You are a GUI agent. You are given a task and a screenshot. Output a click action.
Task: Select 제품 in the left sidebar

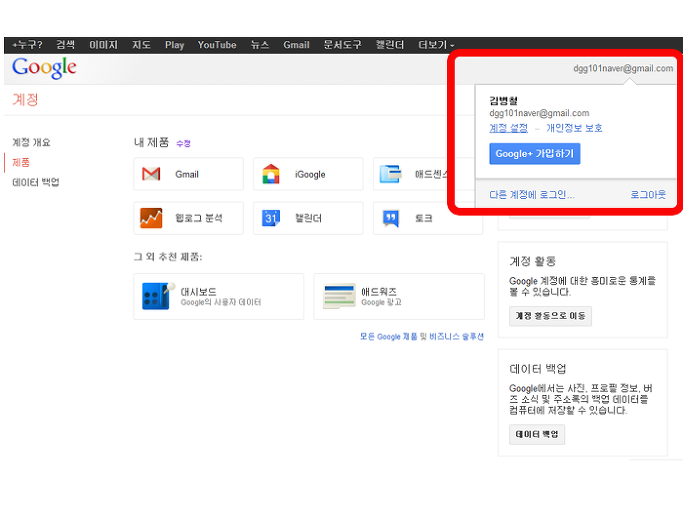(21, 162)
